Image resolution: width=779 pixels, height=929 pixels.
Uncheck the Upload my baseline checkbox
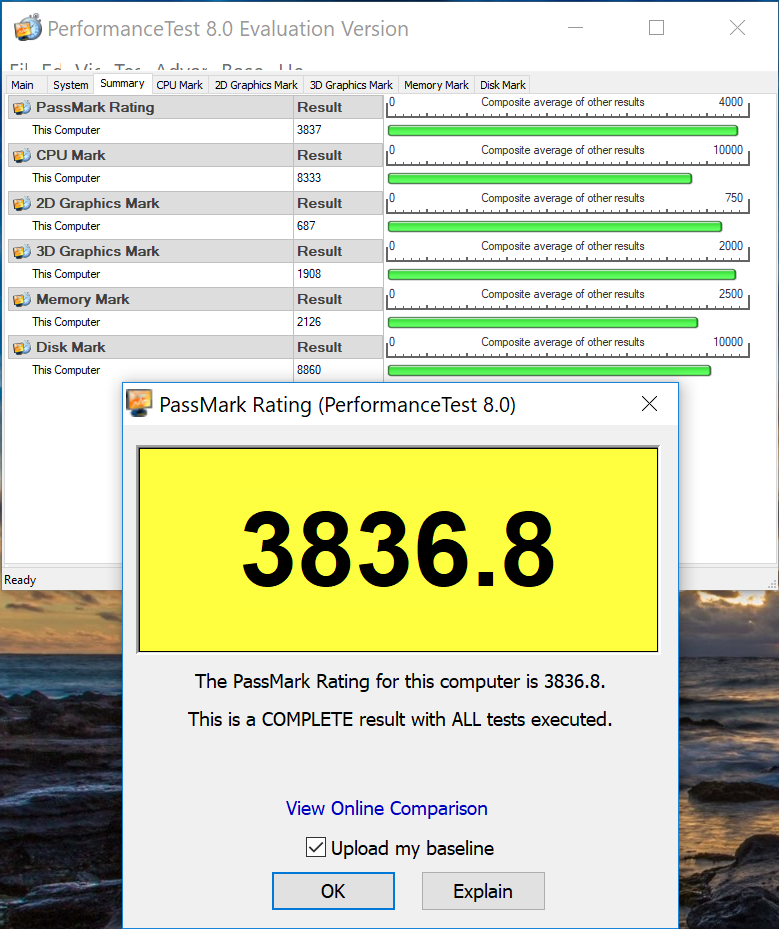coord(315,847)
